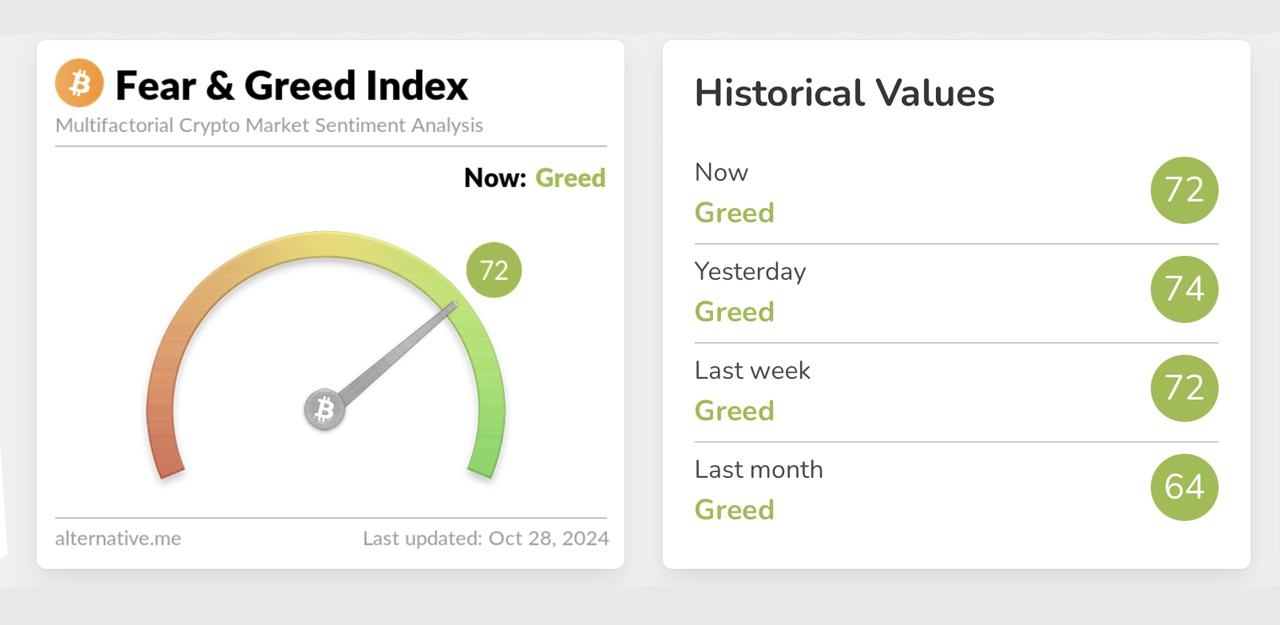Click the 72 badge for Last week
The image size is (1280, 625).
pos(1184,388)
